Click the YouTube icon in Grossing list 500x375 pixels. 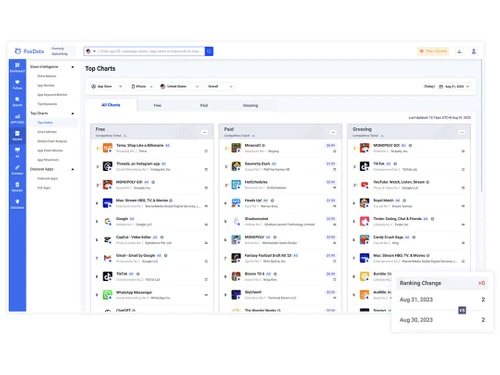(x=364, y=184)
